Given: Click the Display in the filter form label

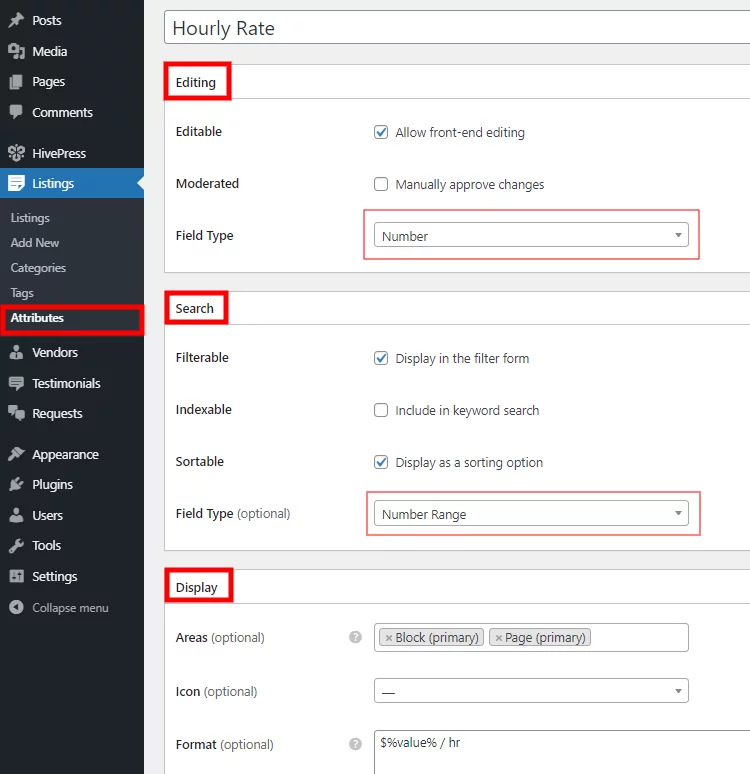Looking at the screenshot, I should click(462, 358).
